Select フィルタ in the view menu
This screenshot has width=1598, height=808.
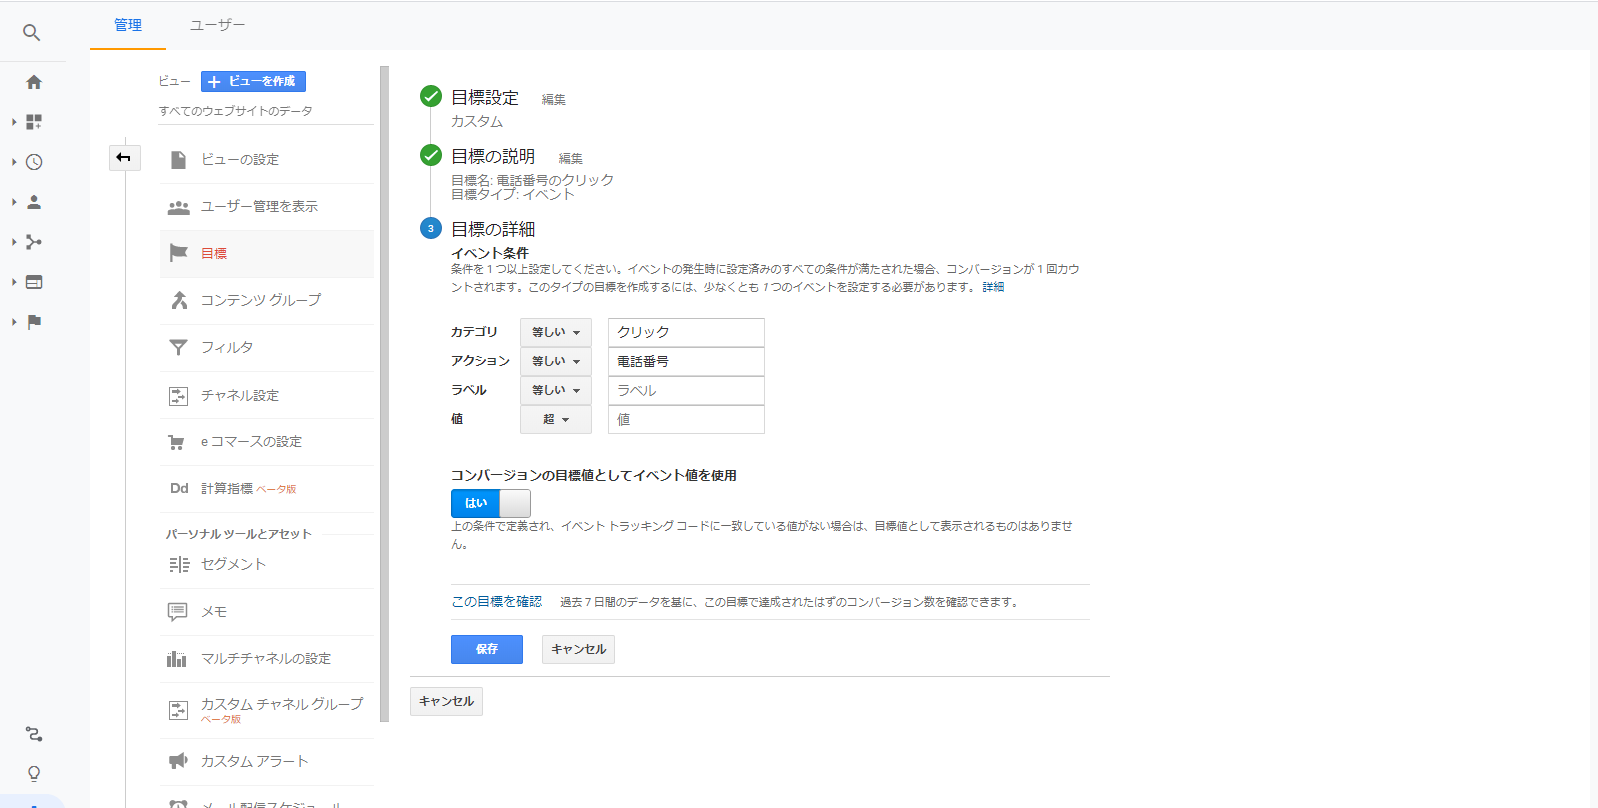pyautogui.click(x=267, y=348)
